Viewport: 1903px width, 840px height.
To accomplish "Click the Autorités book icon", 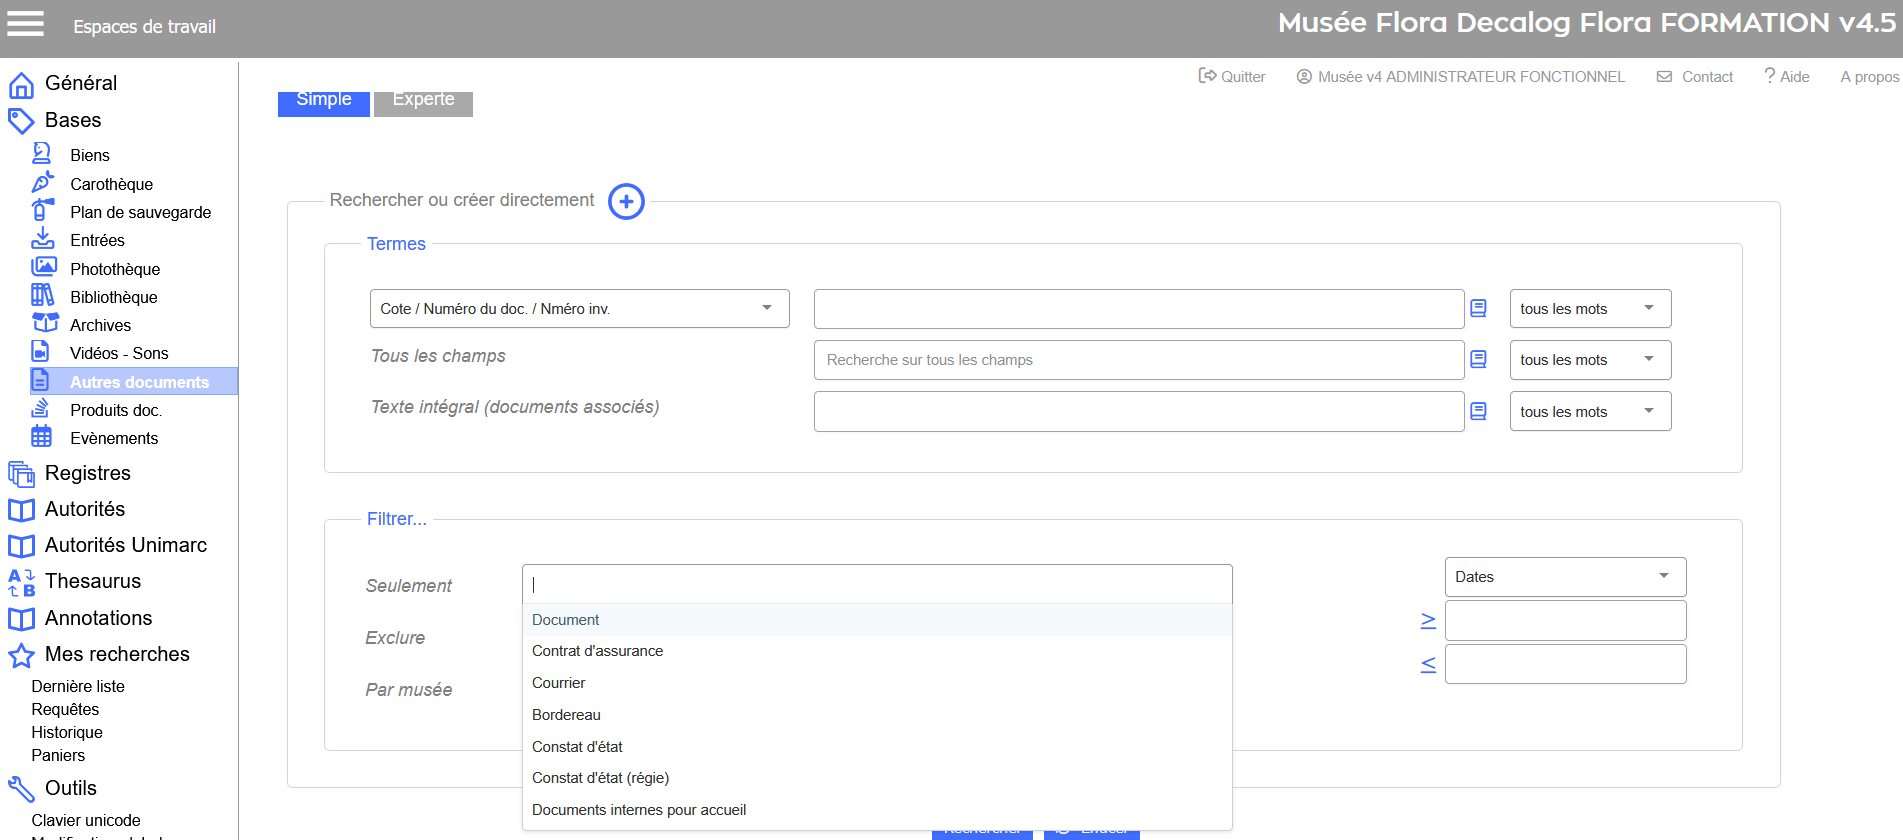I will coord(21,510).
